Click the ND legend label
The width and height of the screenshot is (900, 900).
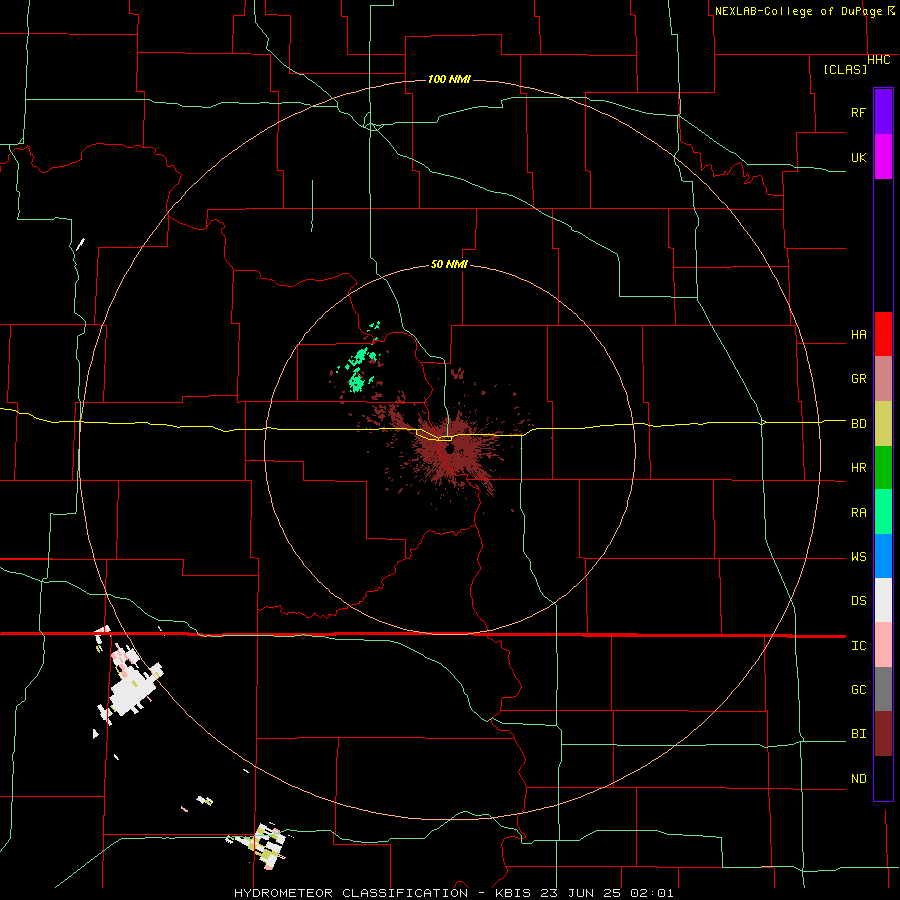(x=858, y=779)
